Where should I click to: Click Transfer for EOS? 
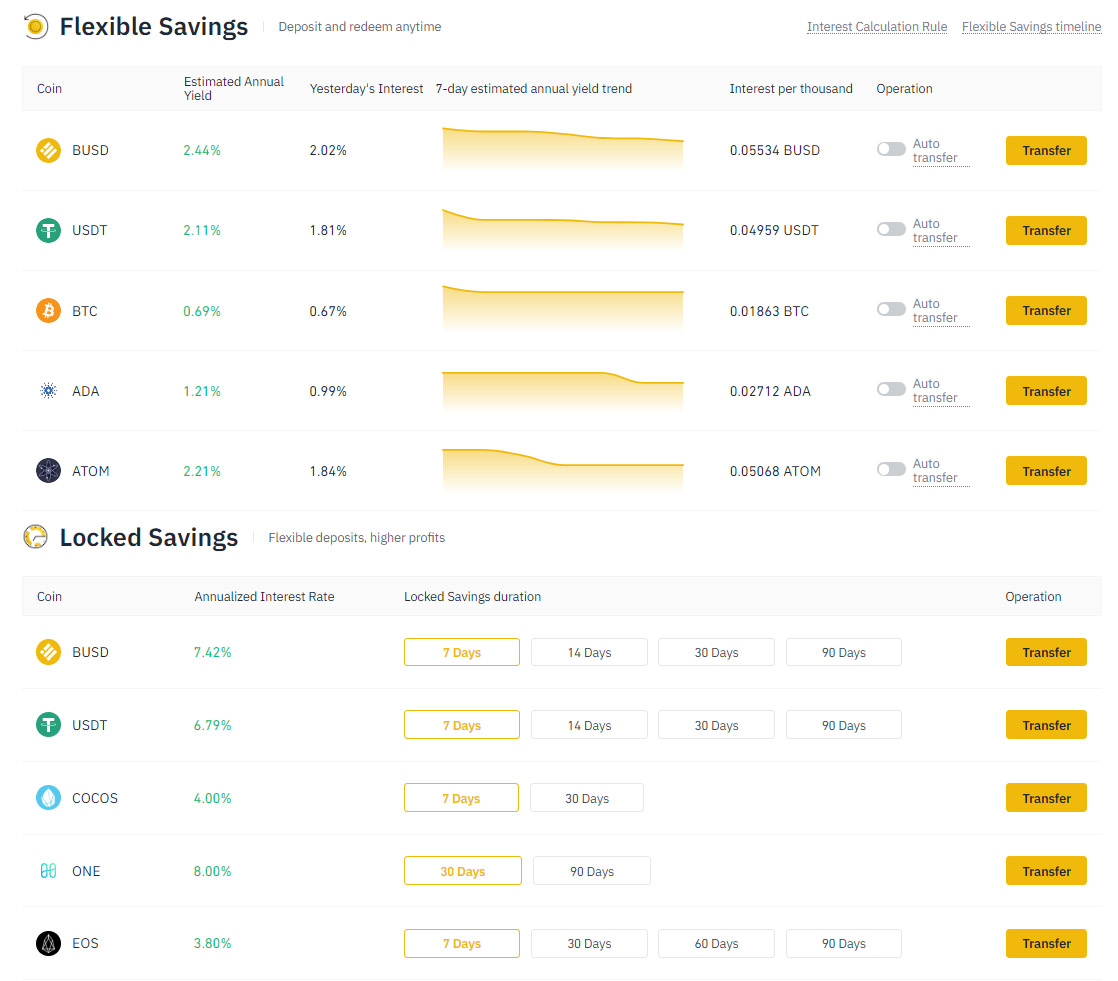(x=1046, y=943)
